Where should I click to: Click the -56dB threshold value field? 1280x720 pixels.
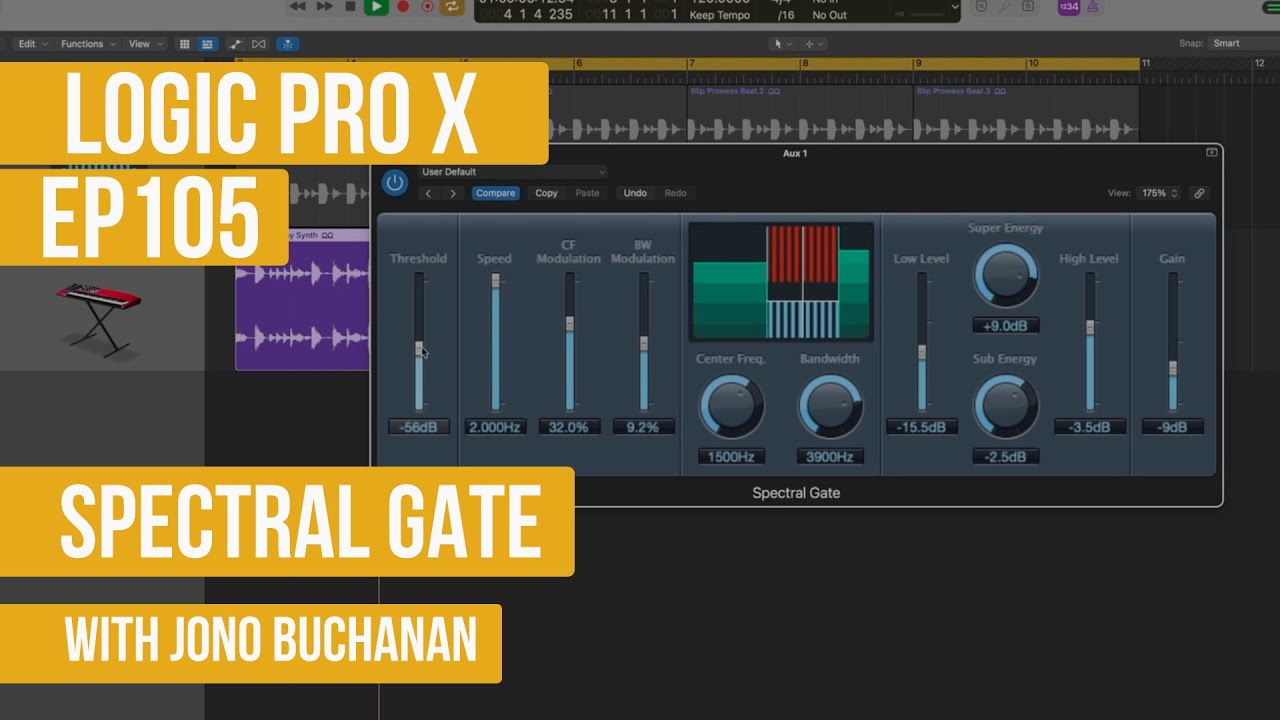[x=419, y=427]
